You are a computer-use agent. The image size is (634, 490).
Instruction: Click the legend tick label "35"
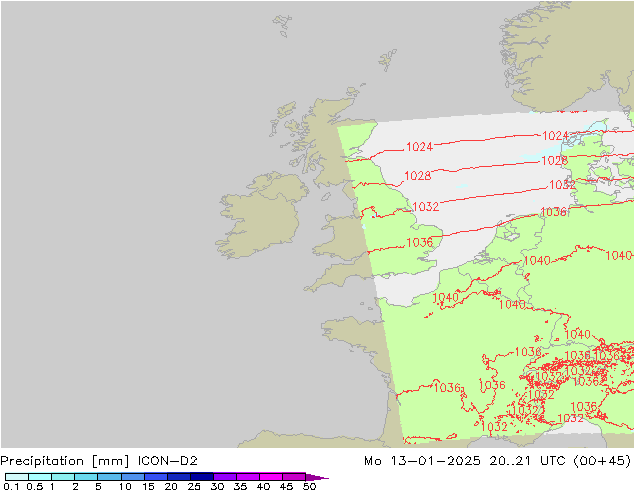click(240, 486)
